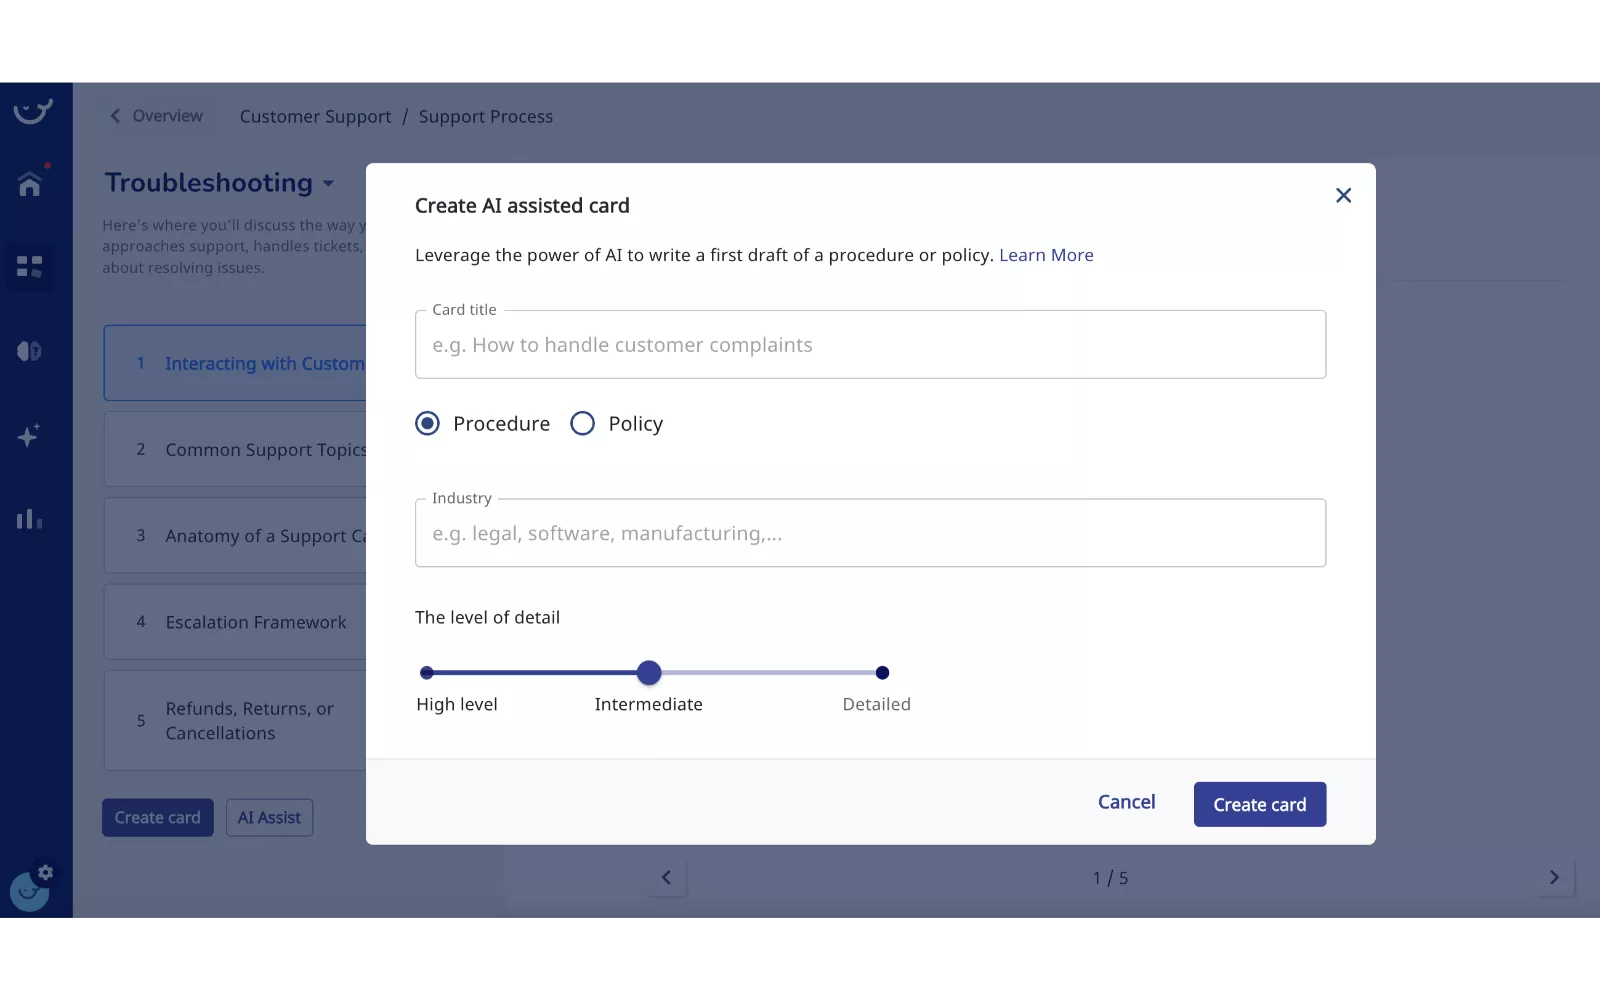
Task: Click the AI sparkle icon in sidebar
Action: [x=29, y=436]
